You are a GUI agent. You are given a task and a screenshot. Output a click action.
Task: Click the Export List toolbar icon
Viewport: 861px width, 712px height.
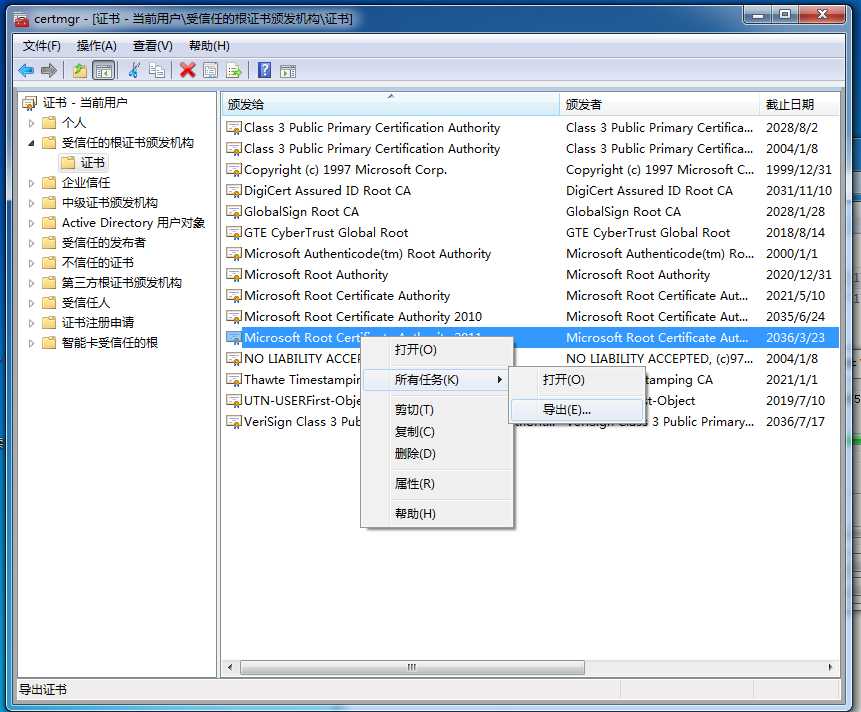tap(234, 70)
